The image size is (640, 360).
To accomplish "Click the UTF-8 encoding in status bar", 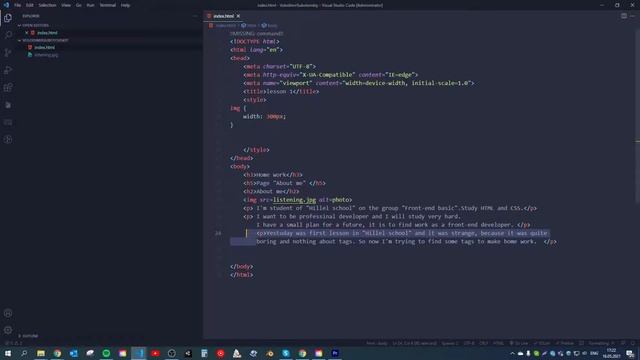I will (469, 343).
